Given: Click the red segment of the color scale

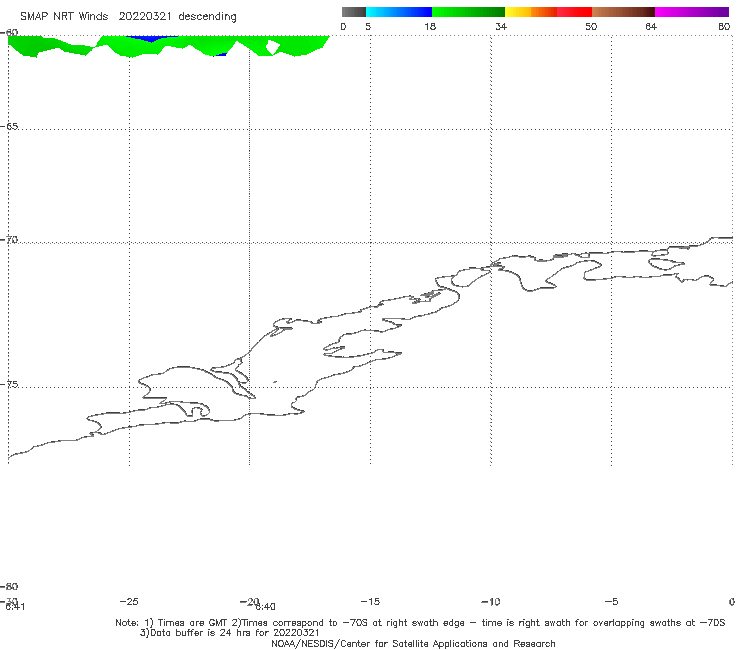Looking at the screenshot, I should [574, 12].
